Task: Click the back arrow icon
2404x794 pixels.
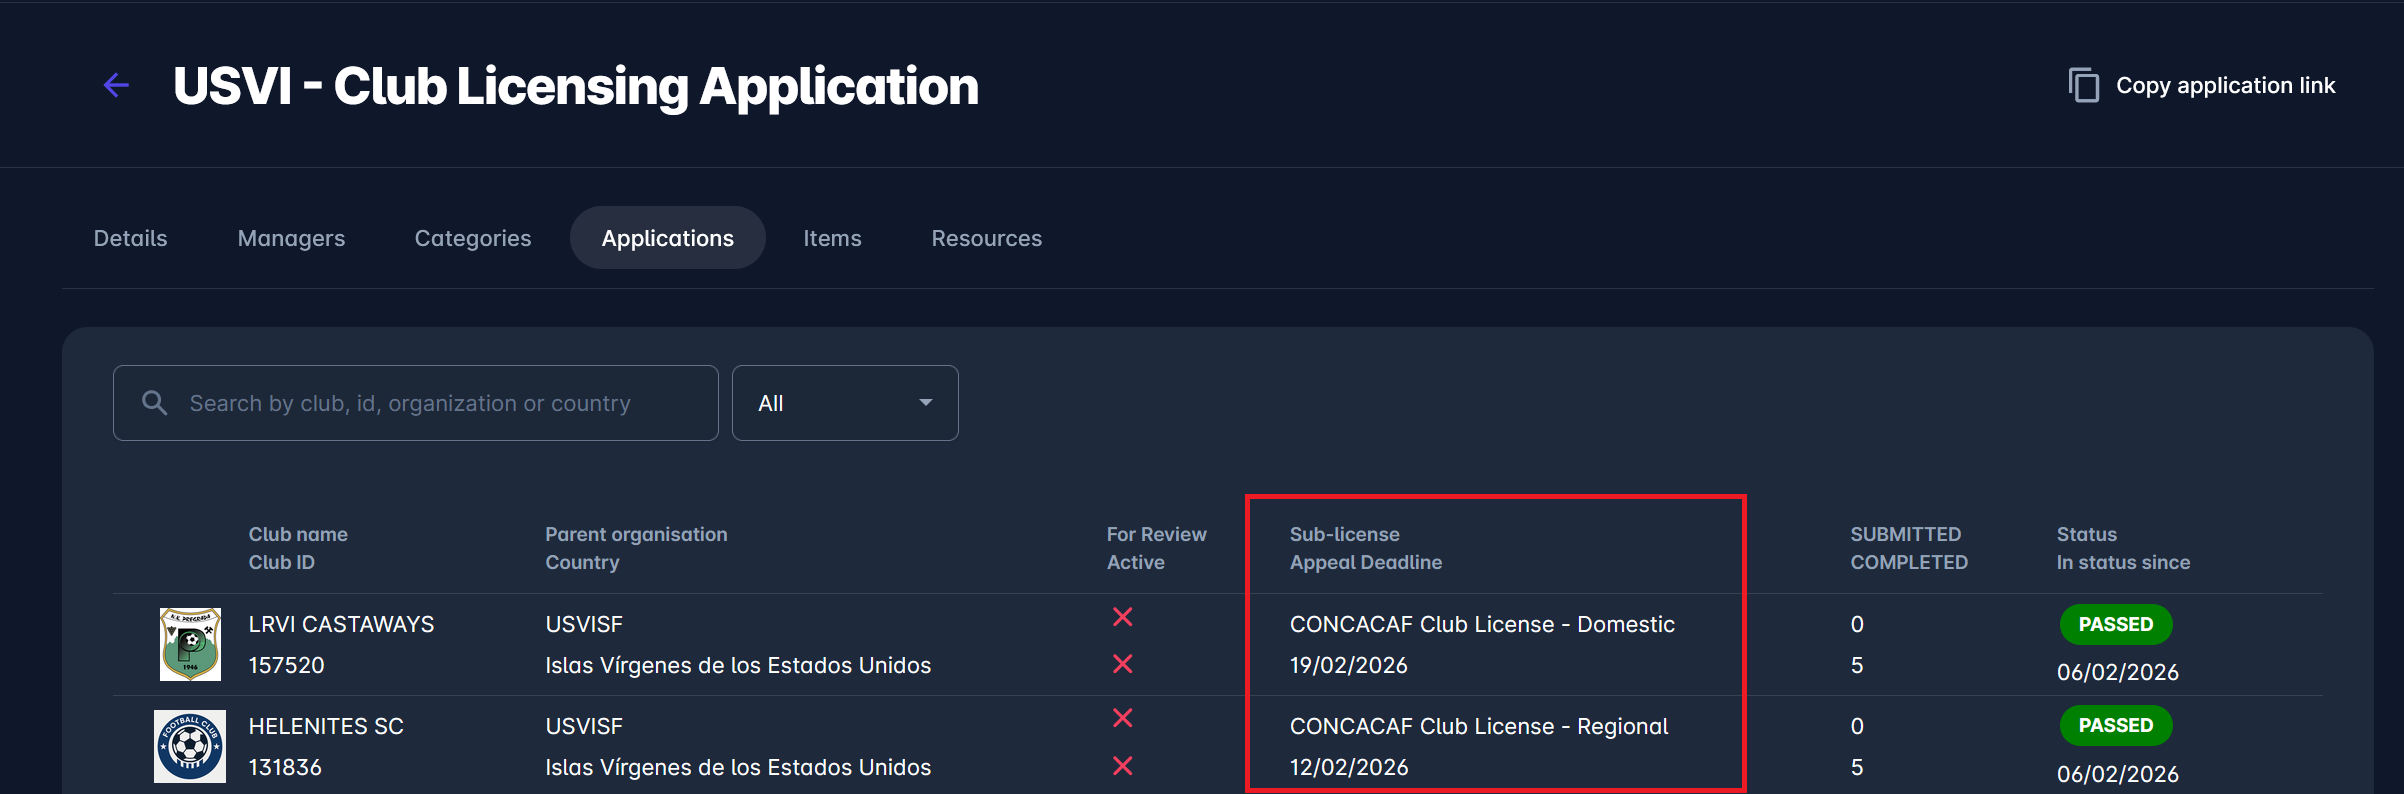Action: coord(117,86)
